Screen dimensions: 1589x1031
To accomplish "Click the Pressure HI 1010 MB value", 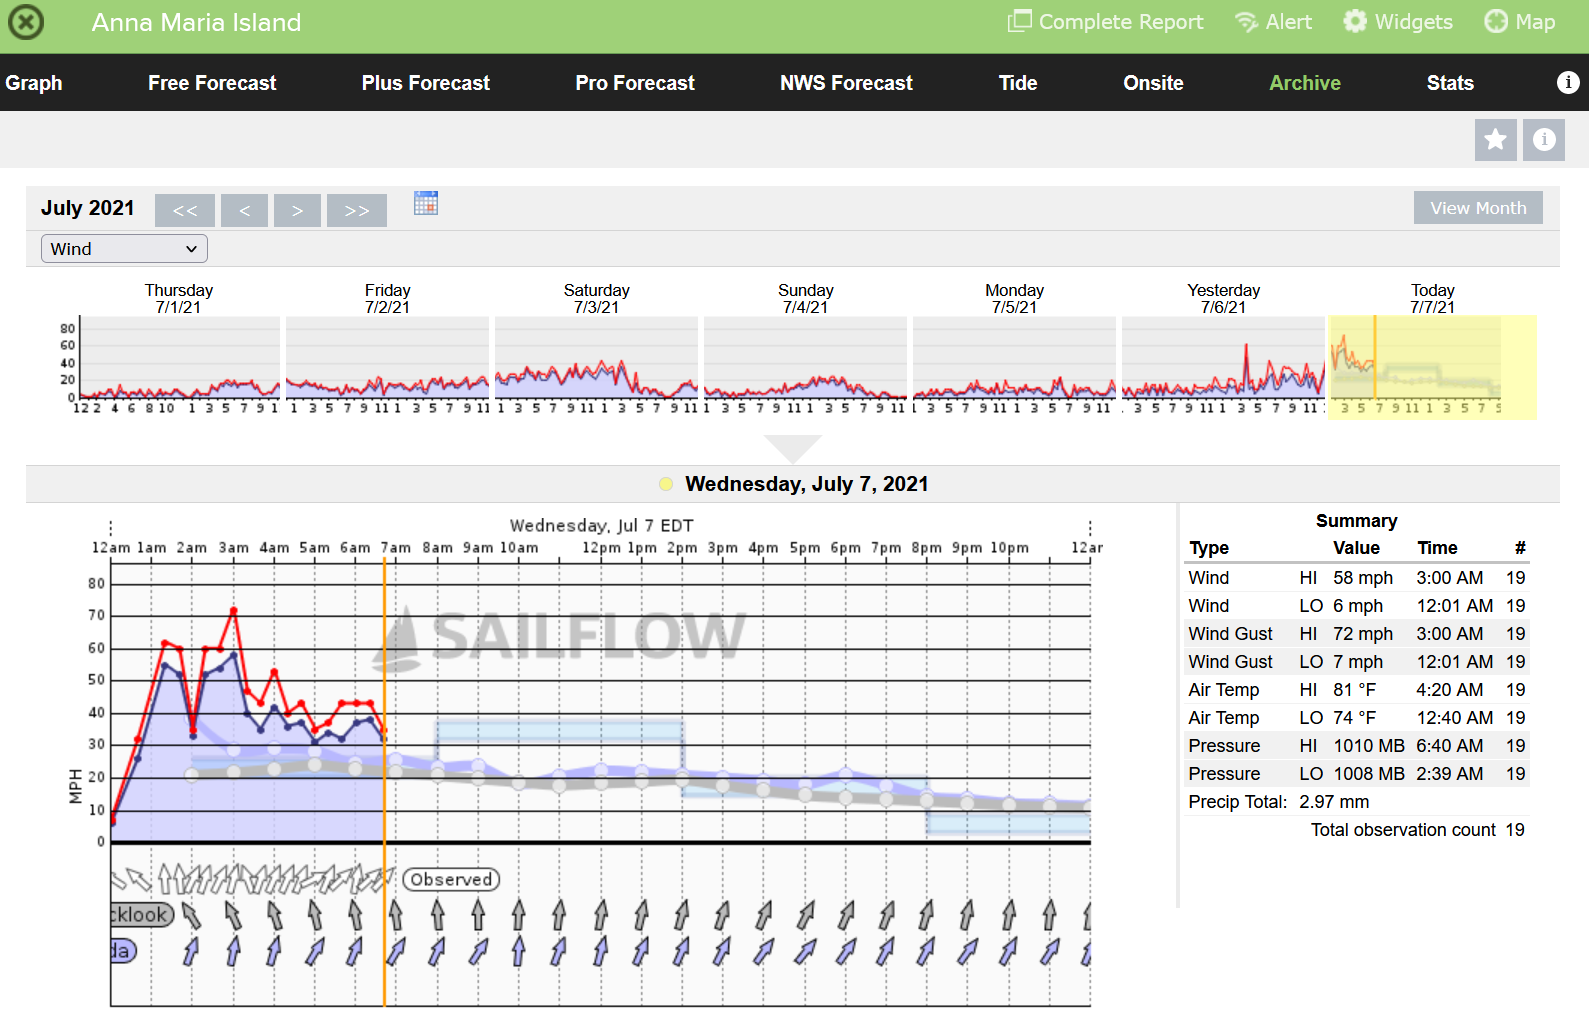I will click(x=1369, y=746).
